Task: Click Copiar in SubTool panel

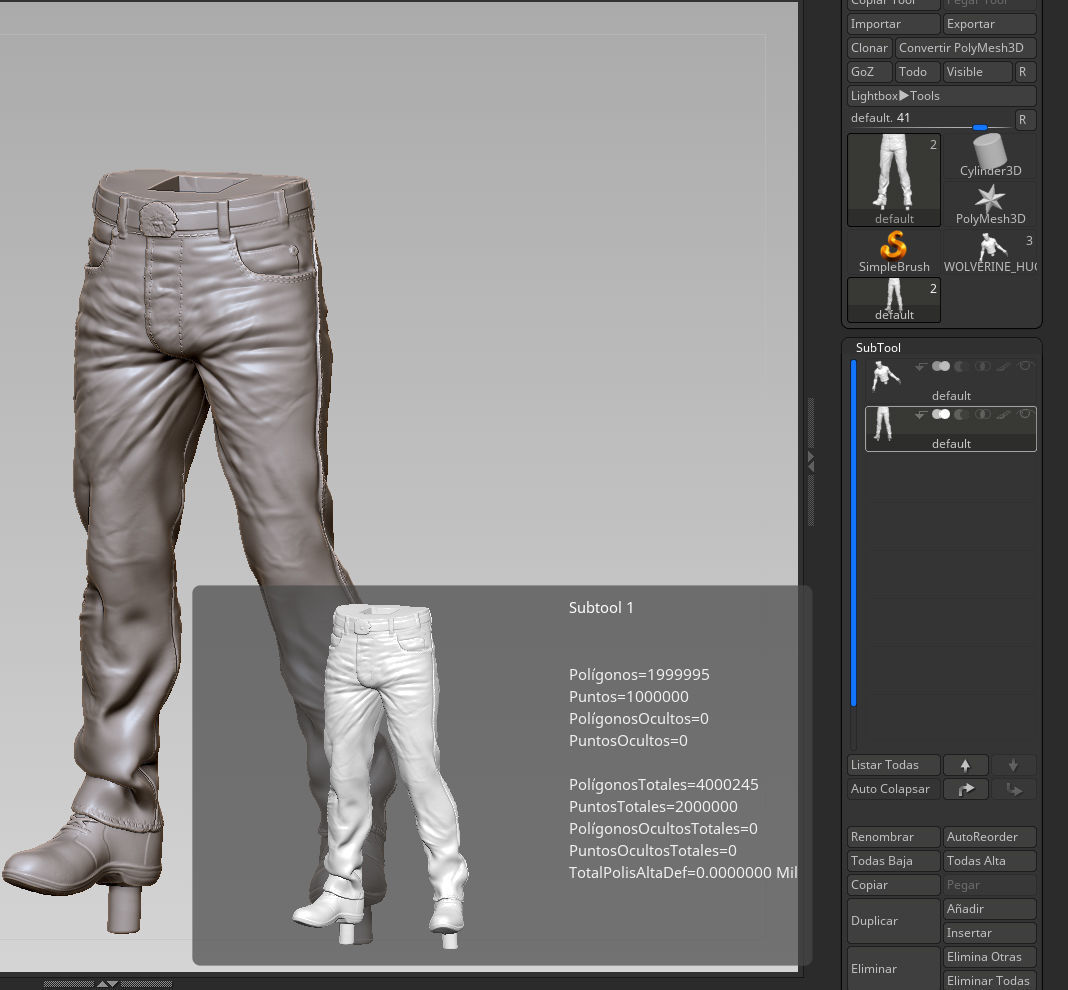Action: coord(894,885)
